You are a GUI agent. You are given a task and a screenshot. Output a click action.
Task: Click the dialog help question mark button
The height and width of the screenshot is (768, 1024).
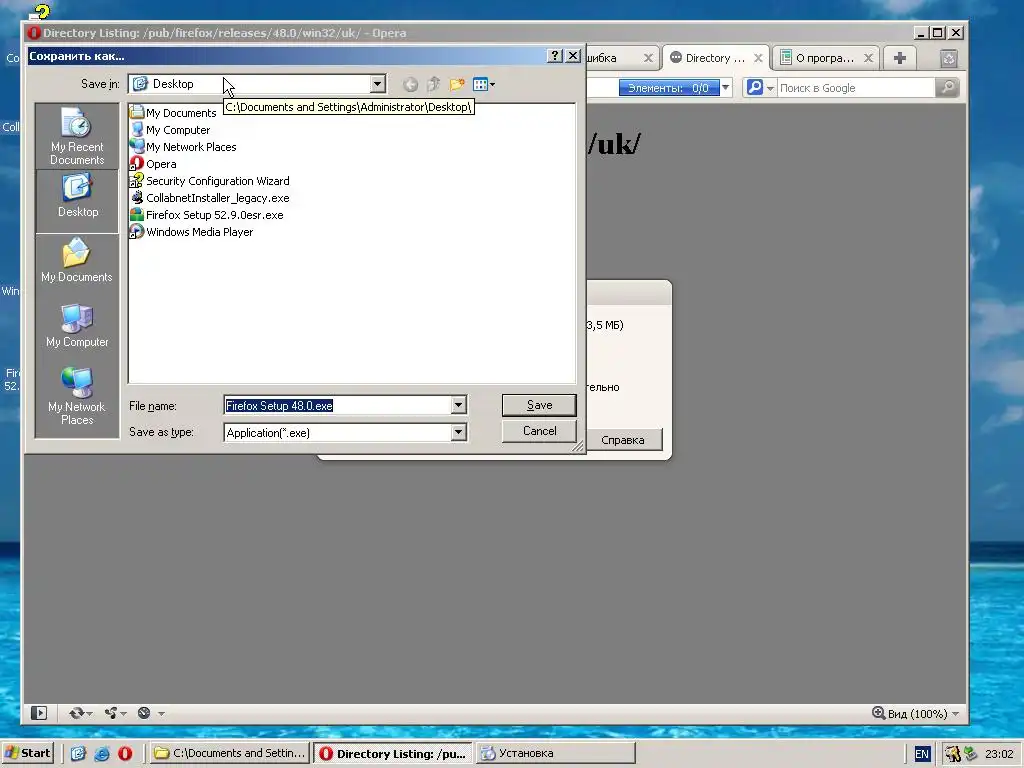[554, 56]
